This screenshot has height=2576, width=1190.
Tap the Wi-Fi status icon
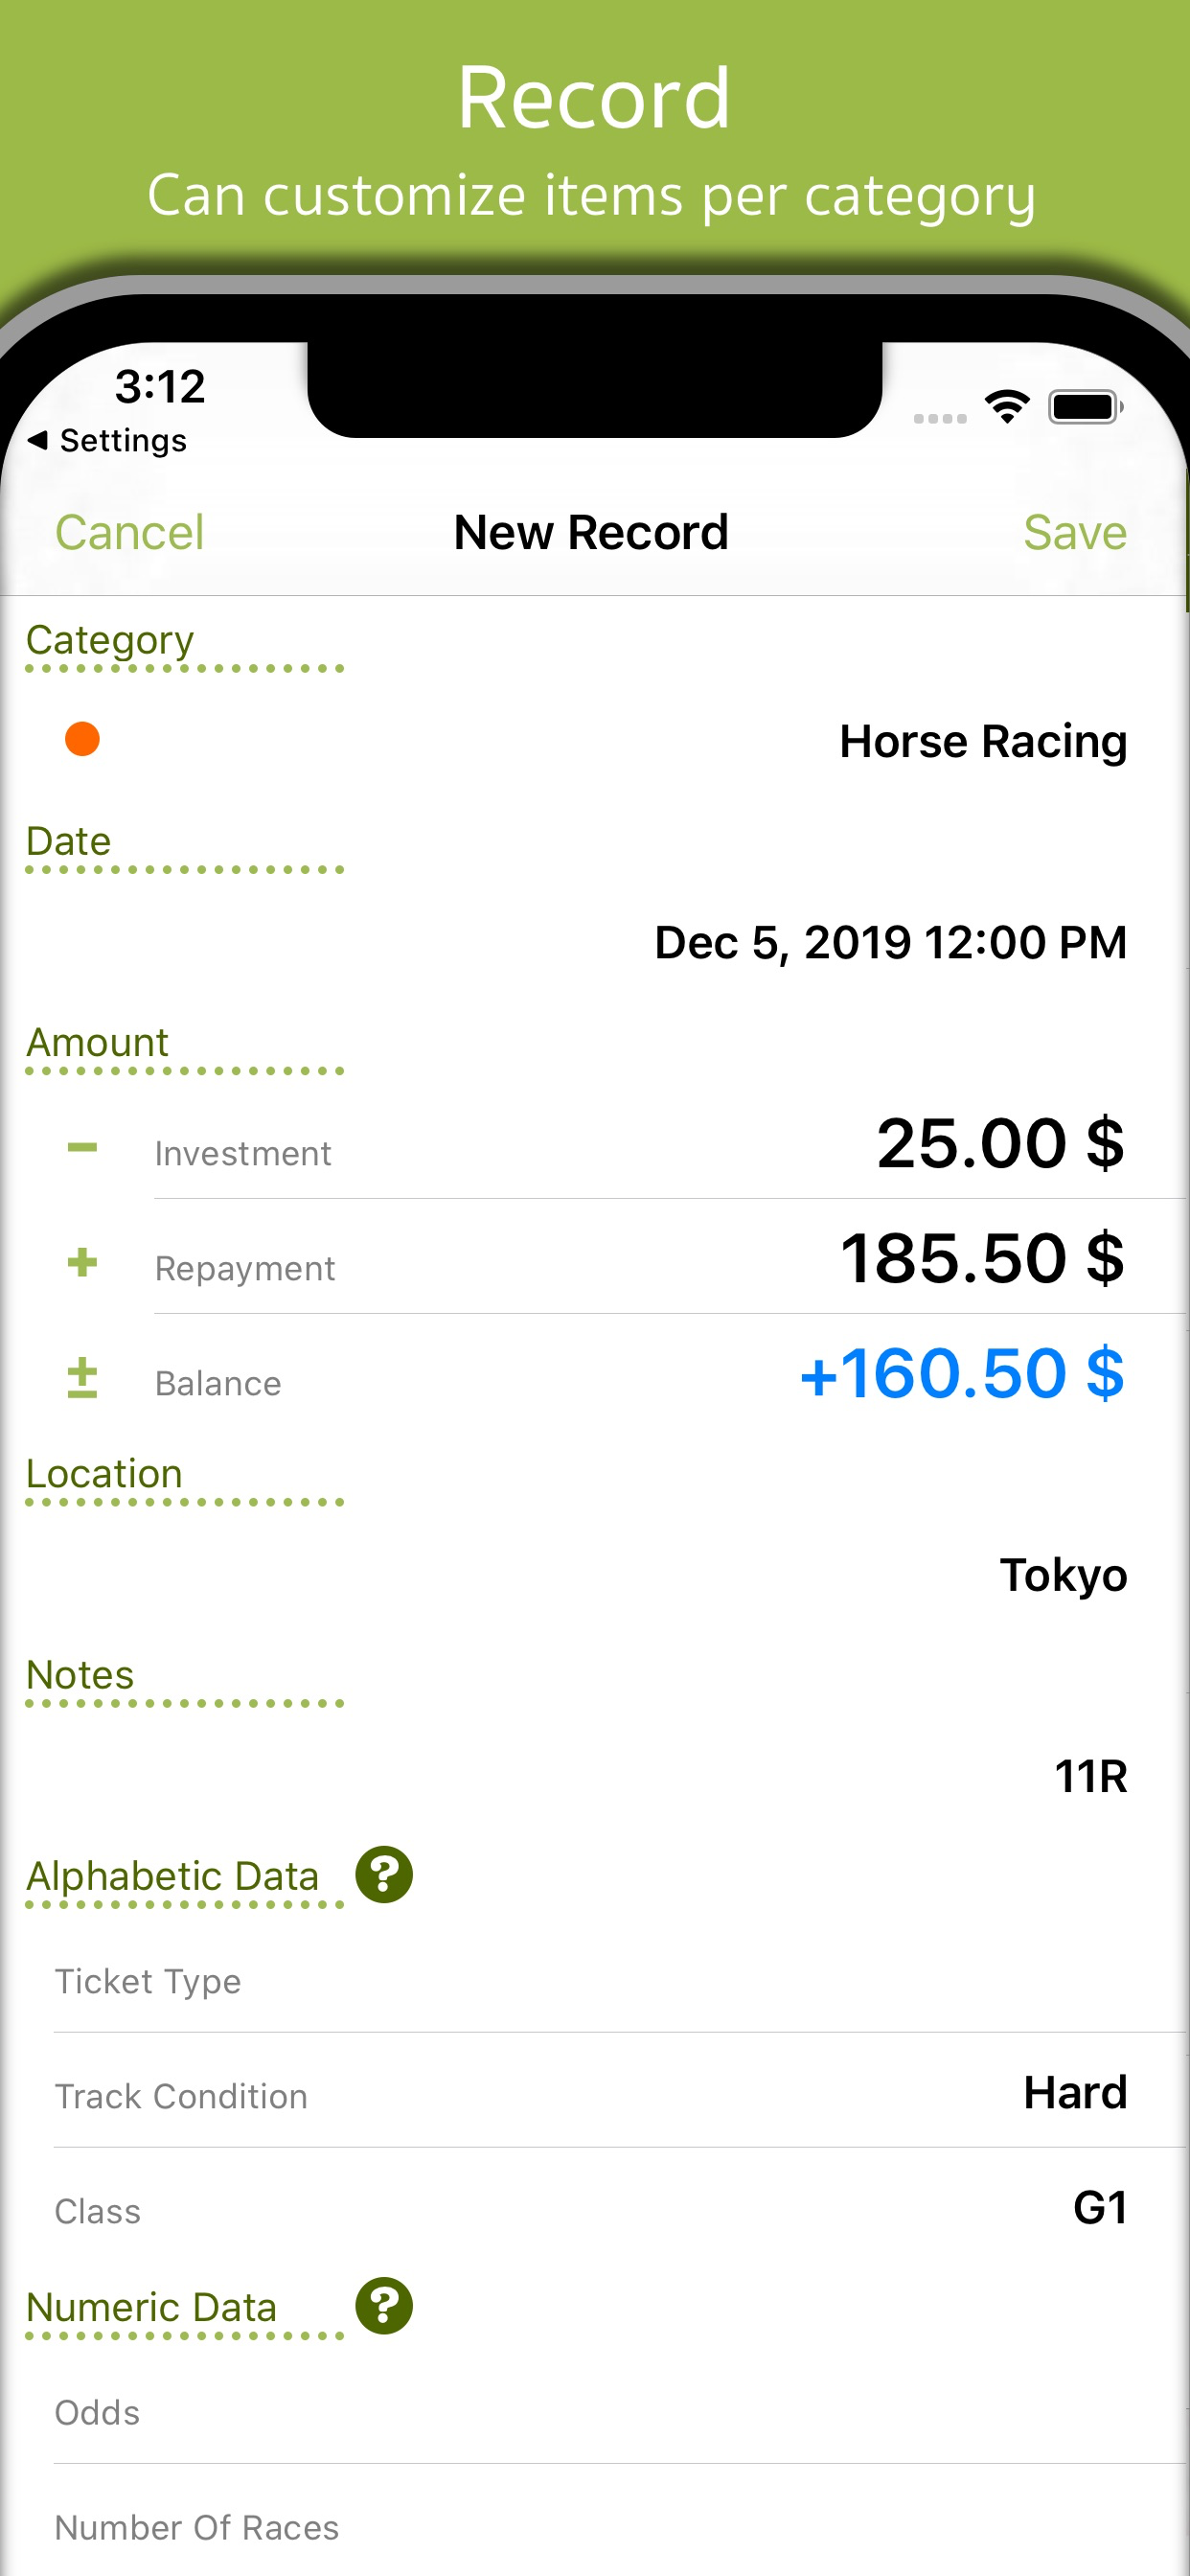click(1007, 406)
